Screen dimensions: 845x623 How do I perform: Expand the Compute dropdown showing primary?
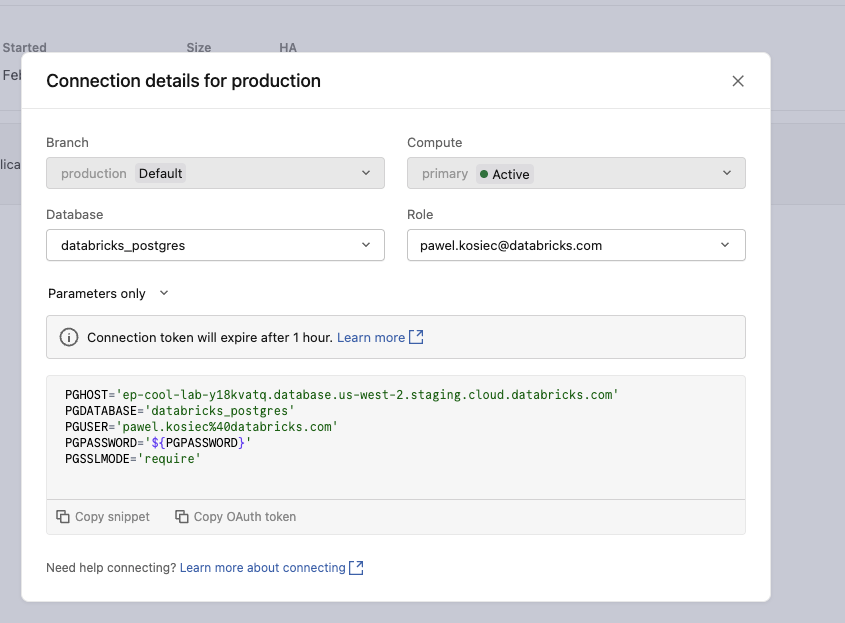tap(576, 173)
